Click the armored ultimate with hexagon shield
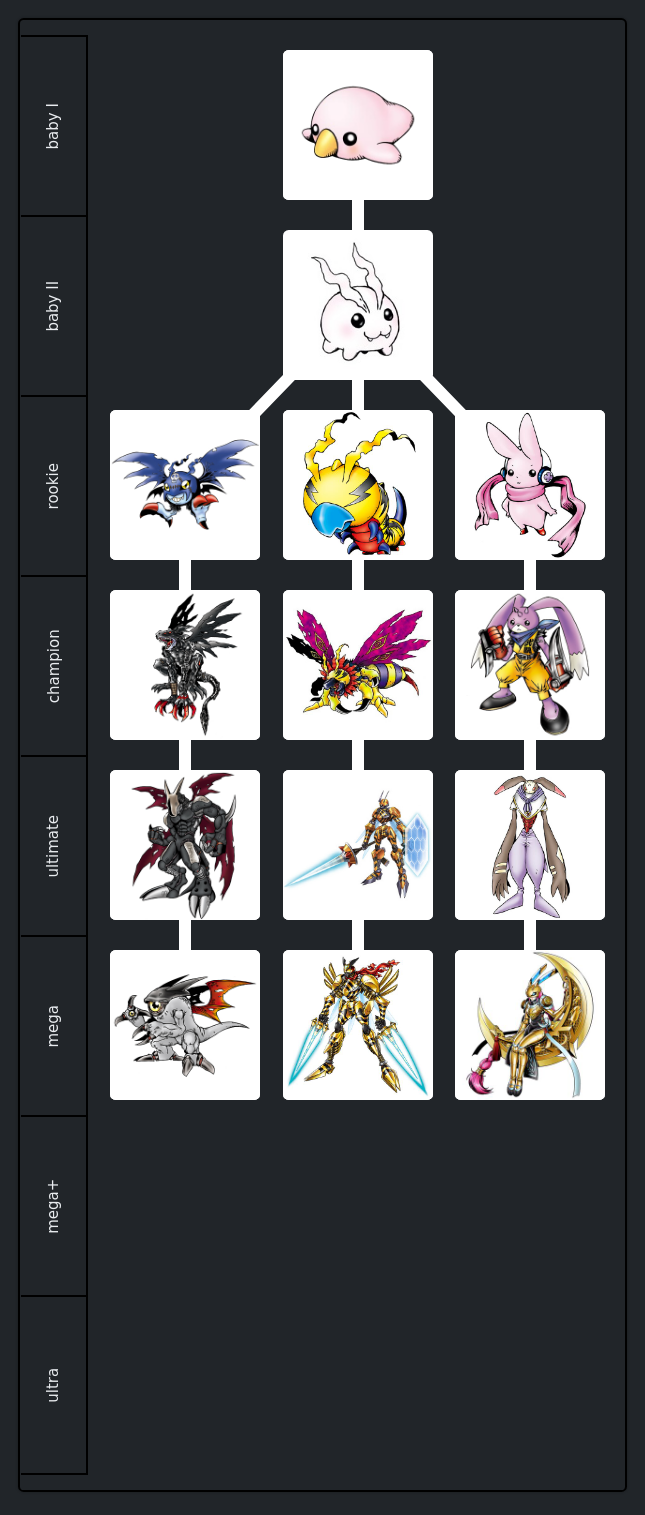This screenshot has width=645, height=1515. click(x=358, y=845)
